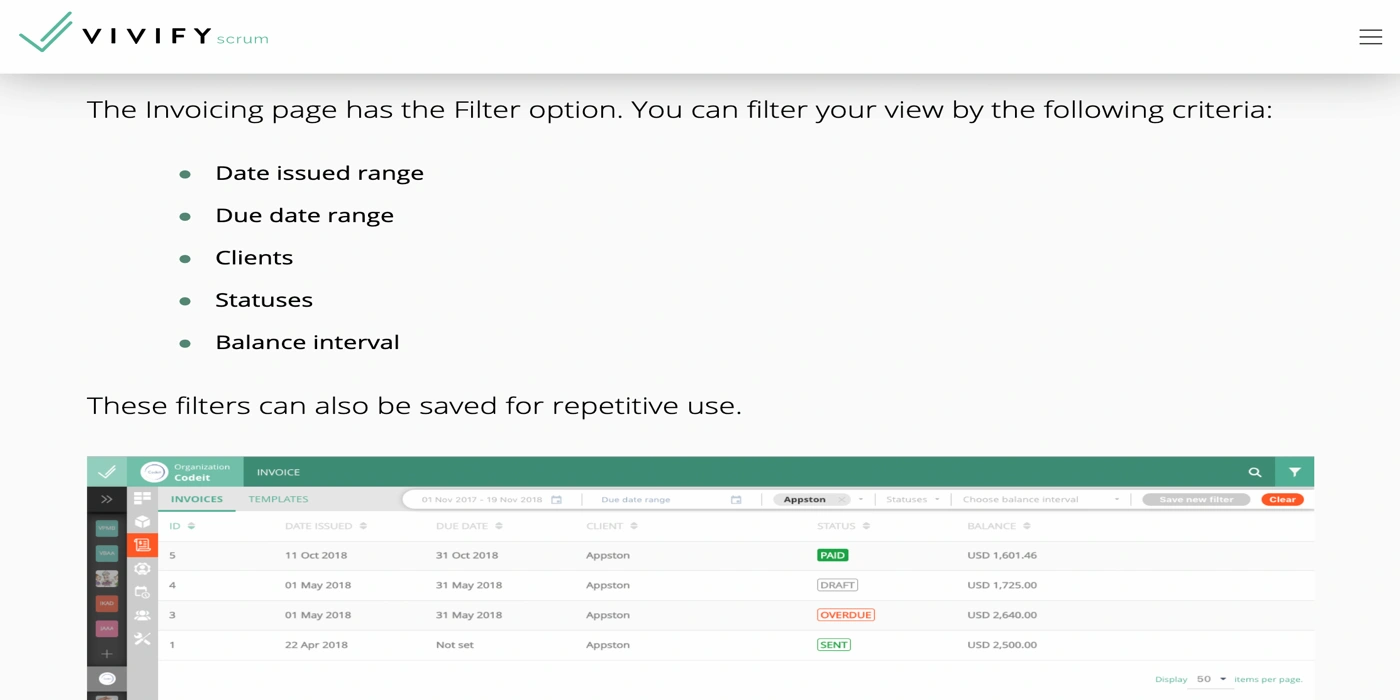Switch to the Templates tab
The height and width of the screenshot is (700, 1400).
point(278,499)
